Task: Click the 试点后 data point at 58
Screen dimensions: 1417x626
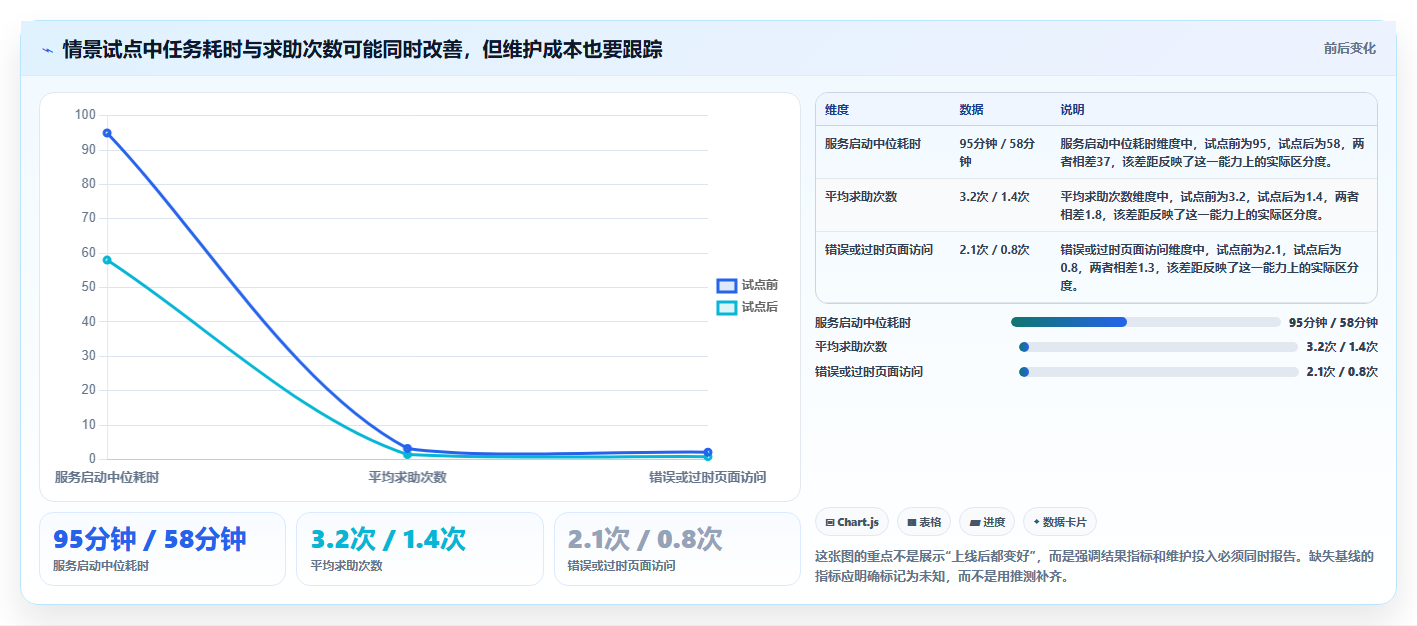Action: click(x=107, y=260)
